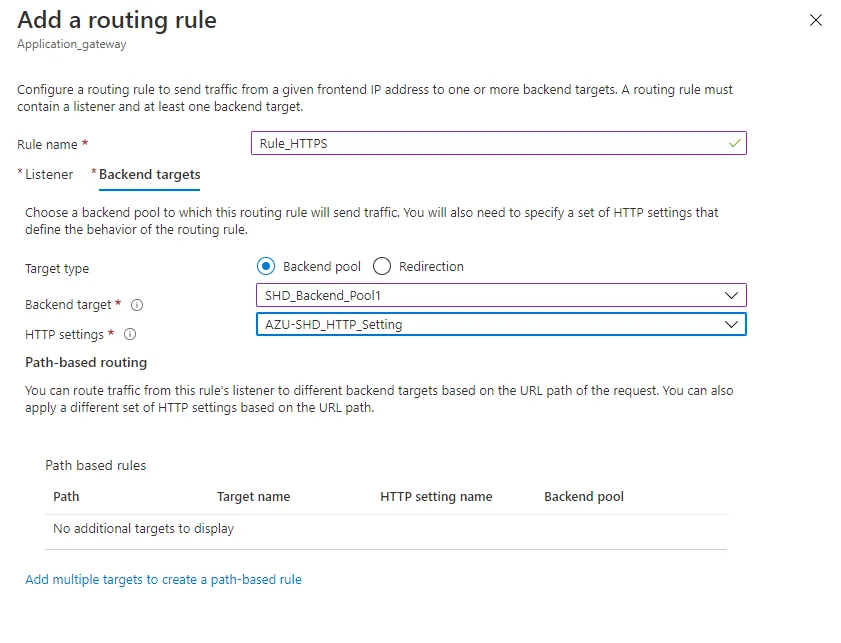Click the Backend pool column header
This screenshot has height=643, width=841.
point(584,496)
